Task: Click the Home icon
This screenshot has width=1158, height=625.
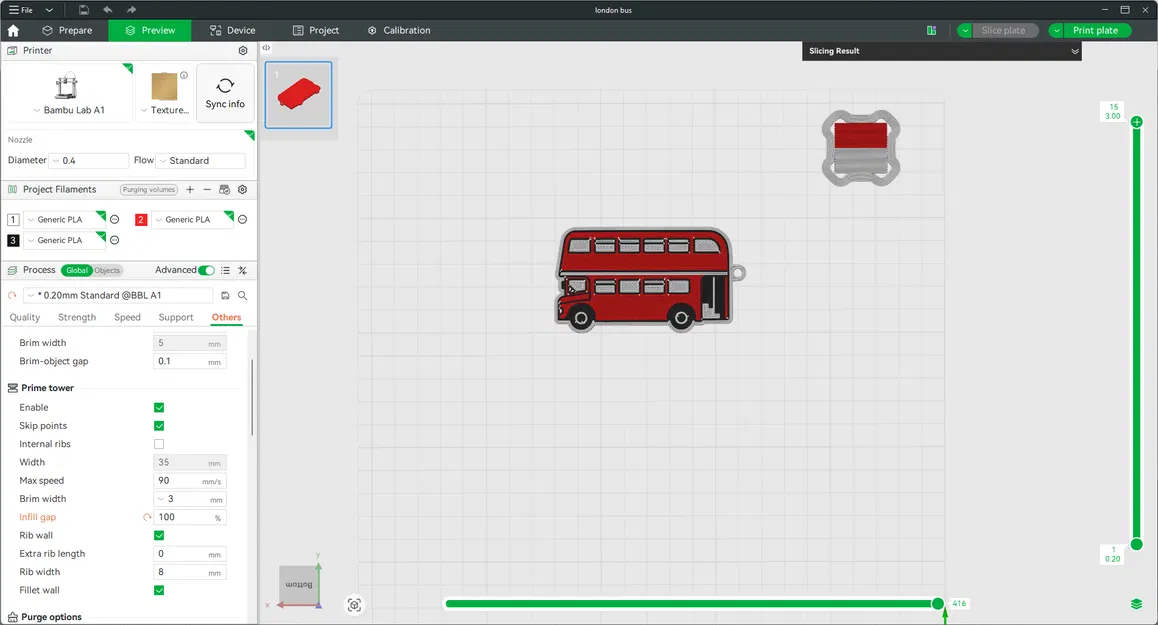Action: [13, 30]
